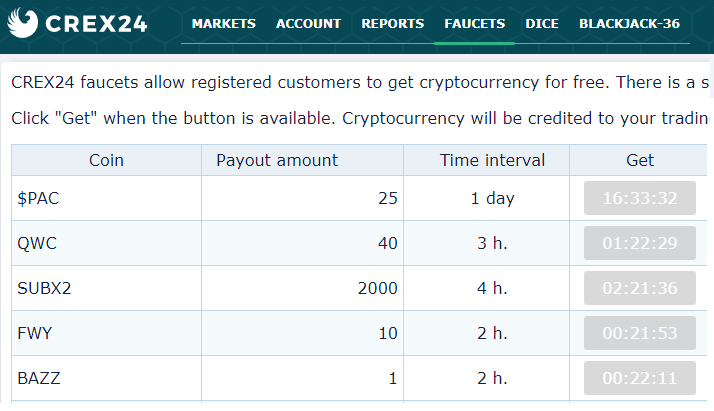714x411 pixels.
Task: Open the Account menu
Action: (x=308, y=23)
